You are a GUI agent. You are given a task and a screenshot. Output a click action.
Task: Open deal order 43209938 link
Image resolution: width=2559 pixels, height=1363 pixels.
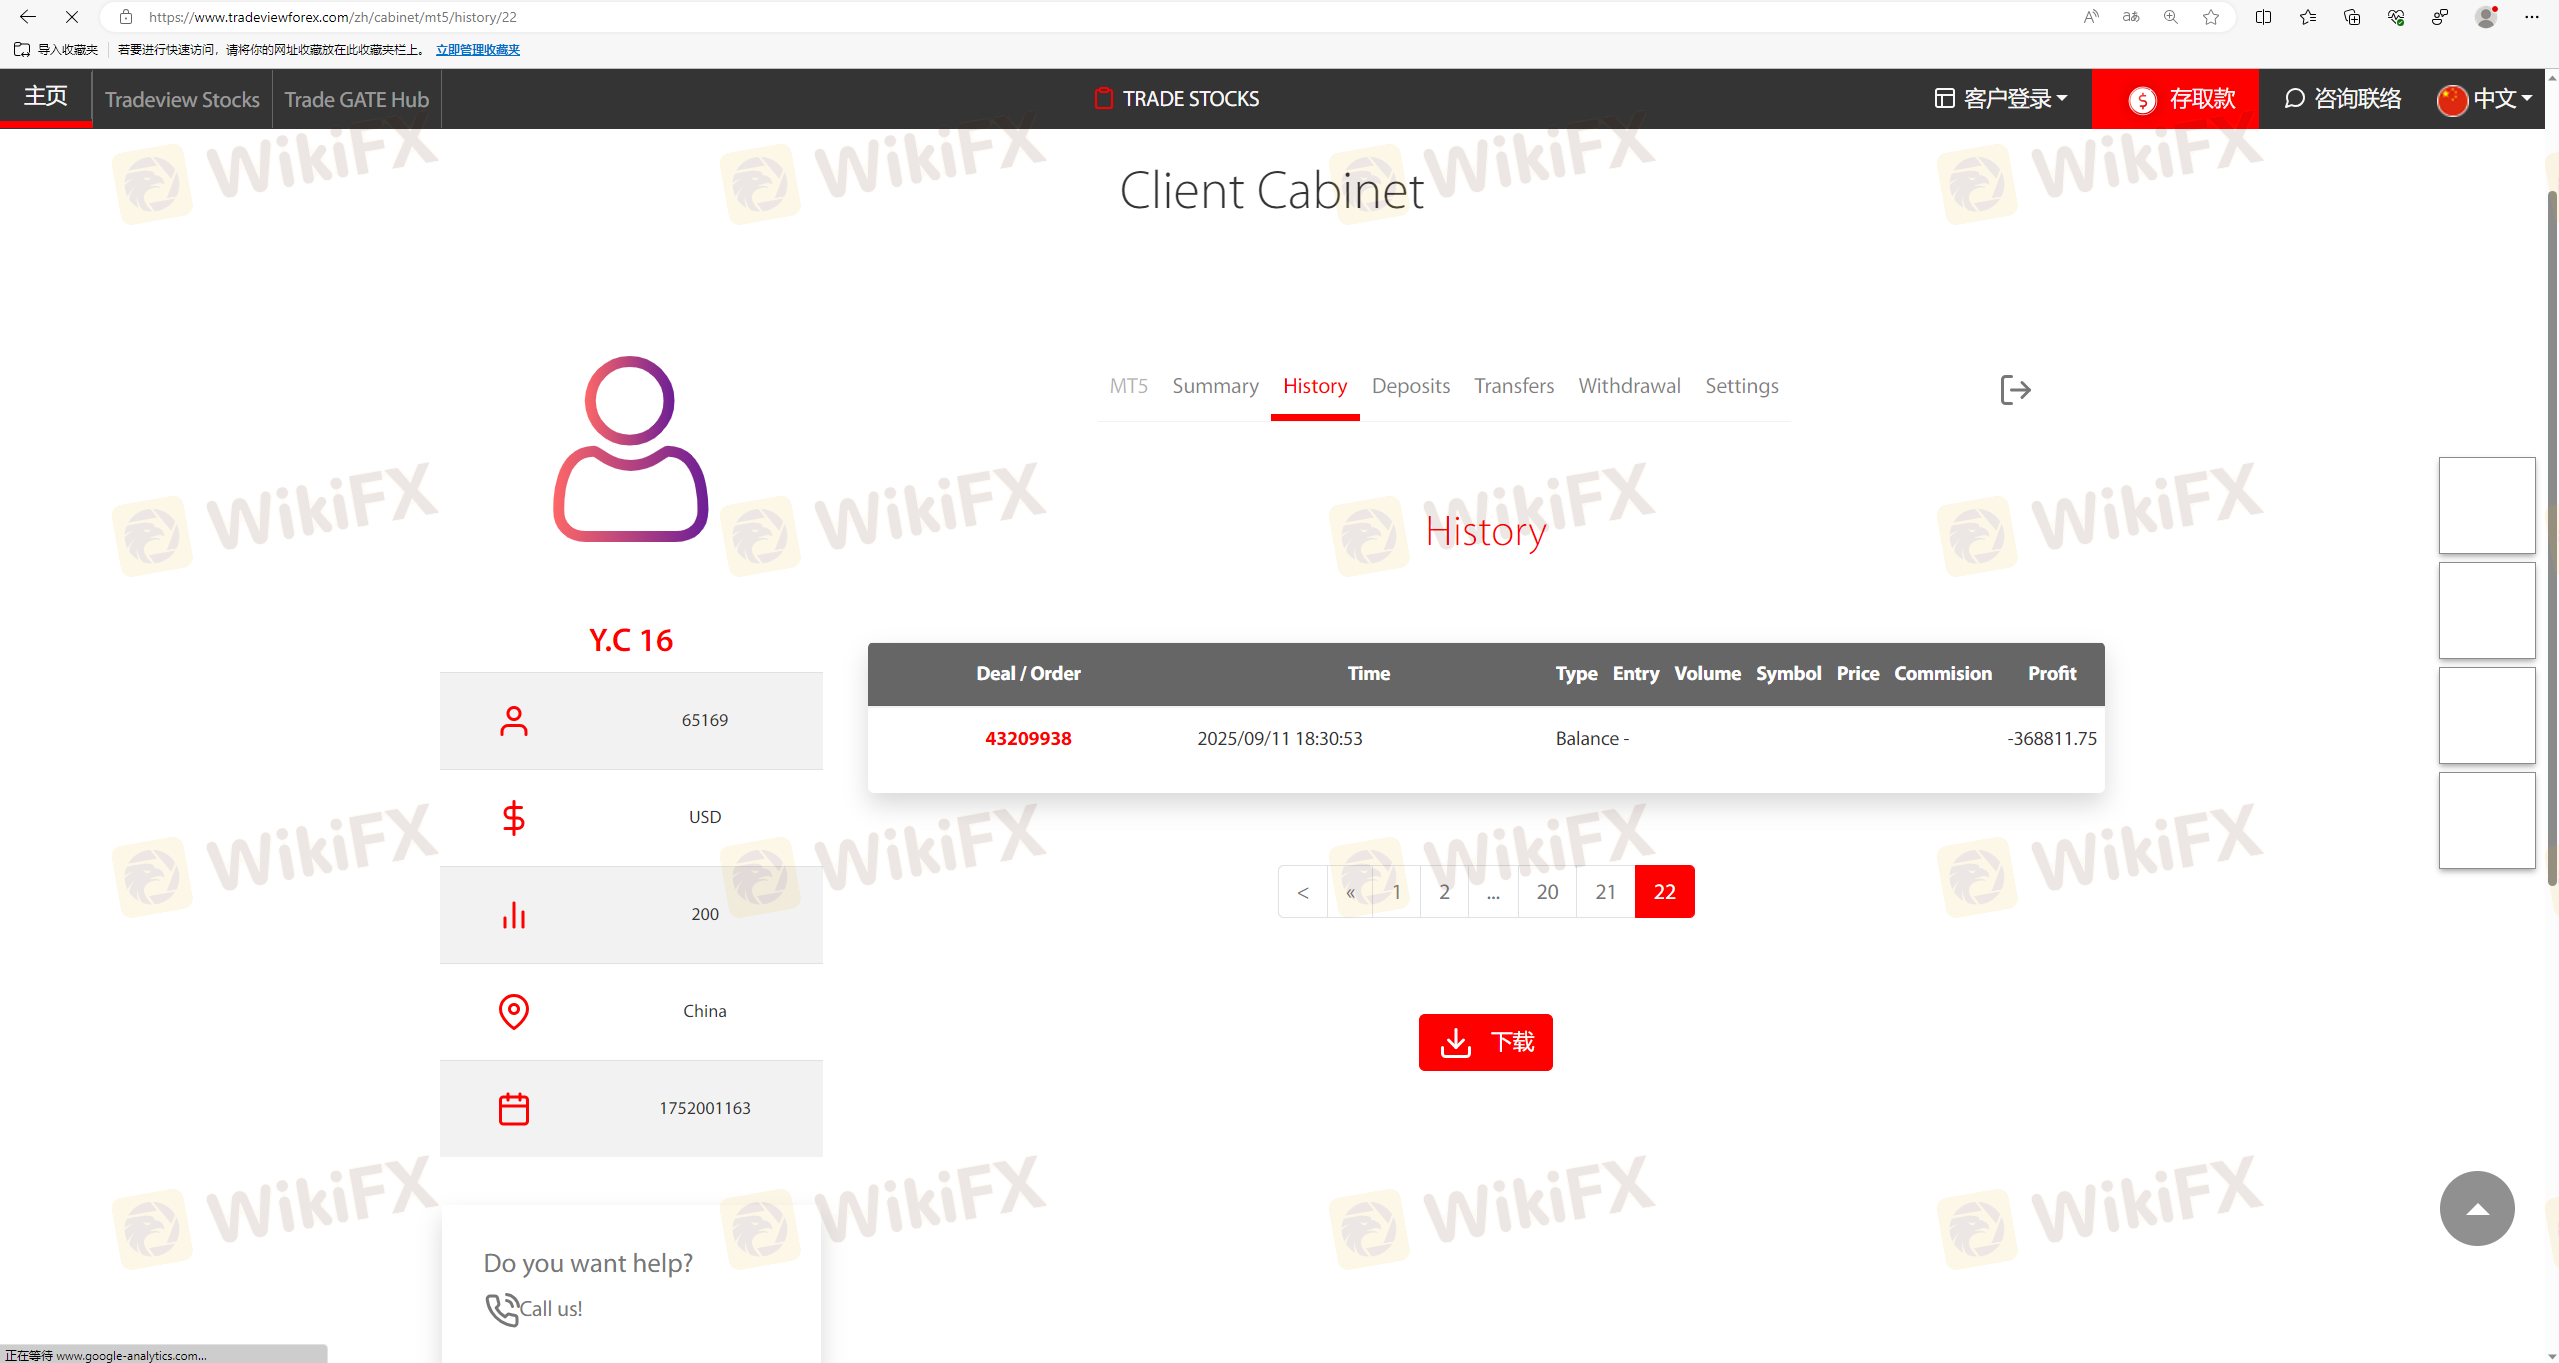pos(1028,739)
